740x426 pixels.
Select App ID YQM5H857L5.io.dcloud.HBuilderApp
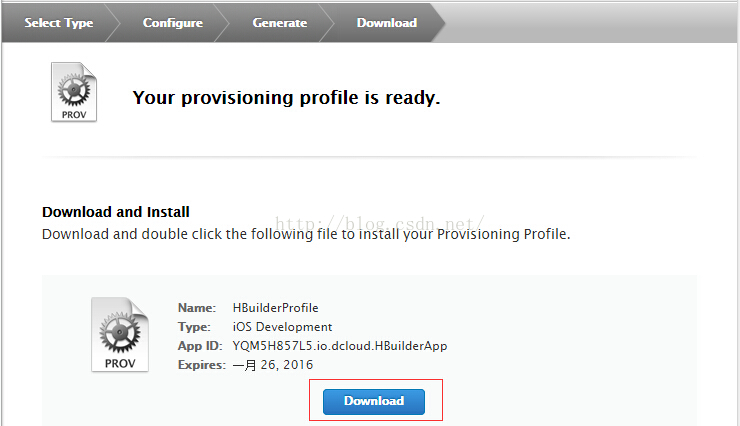(340, 346)
